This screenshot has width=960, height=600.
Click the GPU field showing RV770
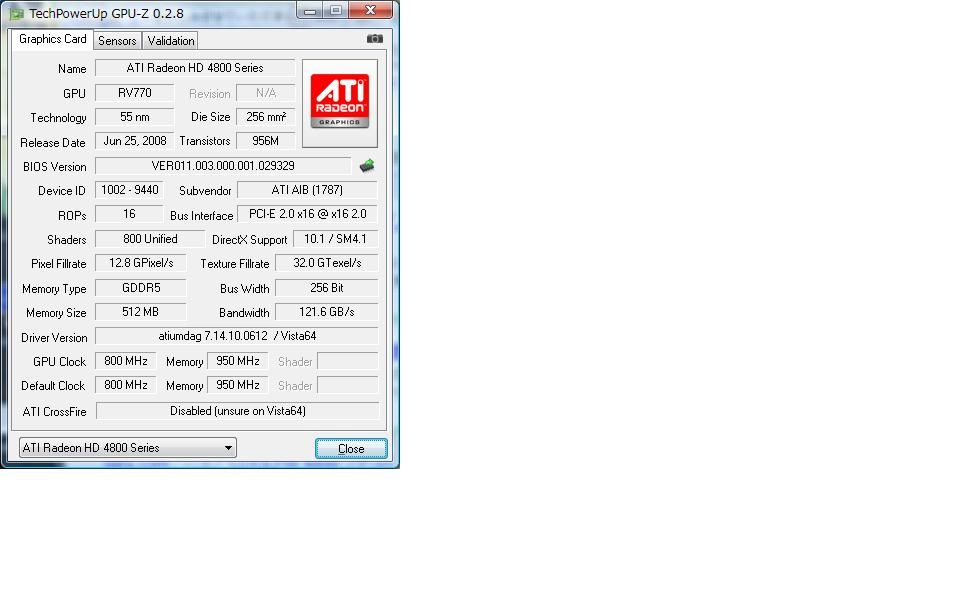pos(135,93)
